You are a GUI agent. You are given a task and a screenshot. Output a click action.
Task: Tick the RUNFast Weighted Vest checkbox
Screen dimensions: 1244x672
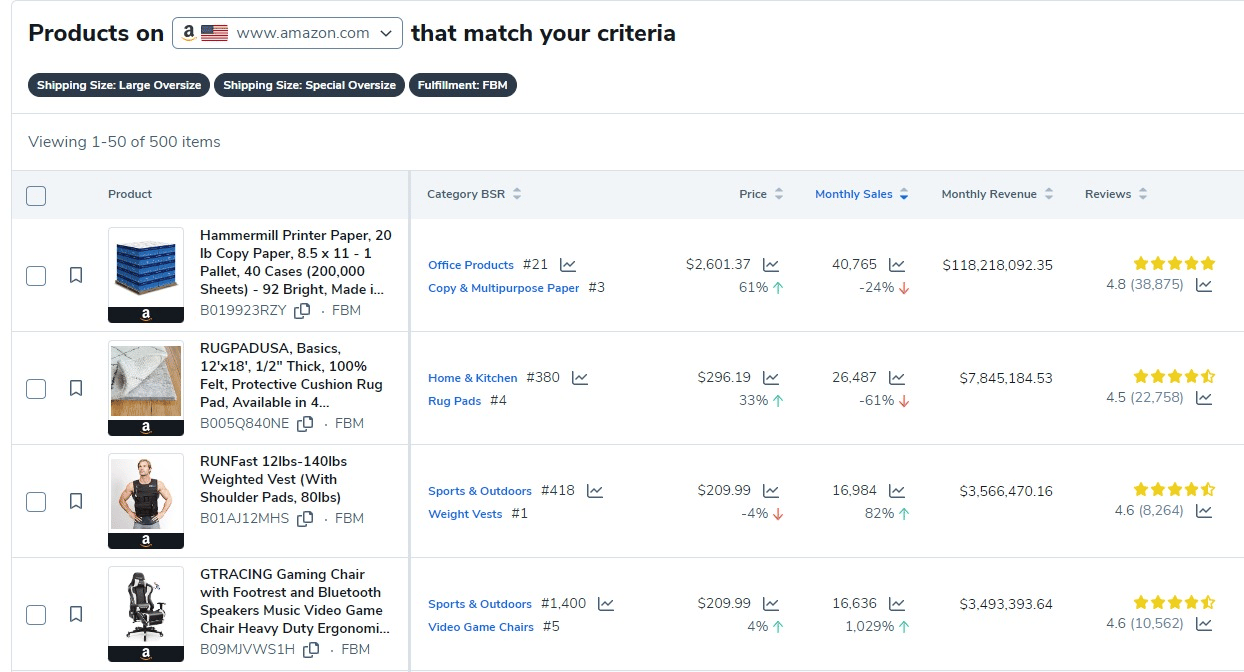36,501
